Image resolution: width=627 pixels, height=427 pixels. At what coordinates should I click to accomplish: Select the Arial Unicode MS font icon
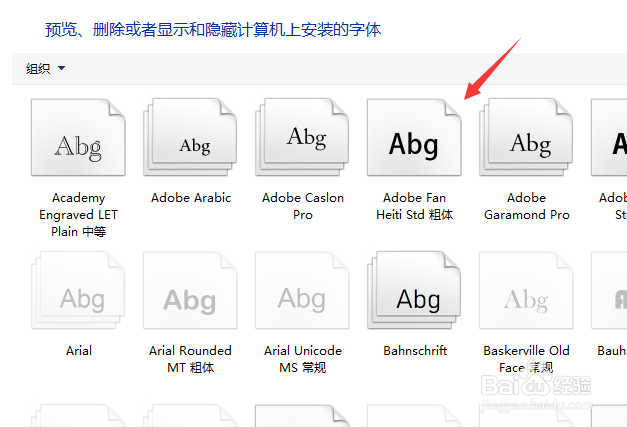pos(302,290)
